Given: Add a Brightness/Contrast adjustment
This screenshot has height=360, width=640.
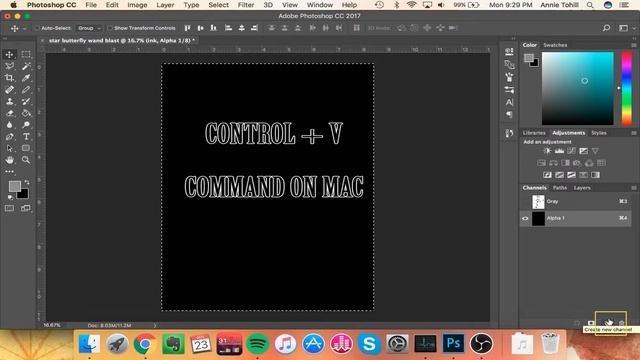Looking at the screenshot, I should pyautogui.click(x=547, y=151).
